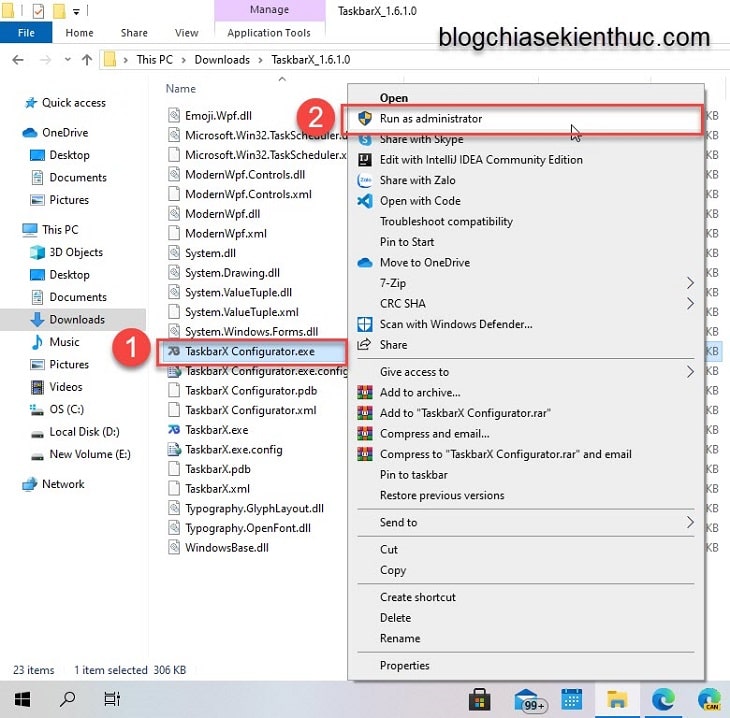This screenshot has height=718, width=730.
Task: Click the Skype icon in context menu
Action: tap(365, 139)
